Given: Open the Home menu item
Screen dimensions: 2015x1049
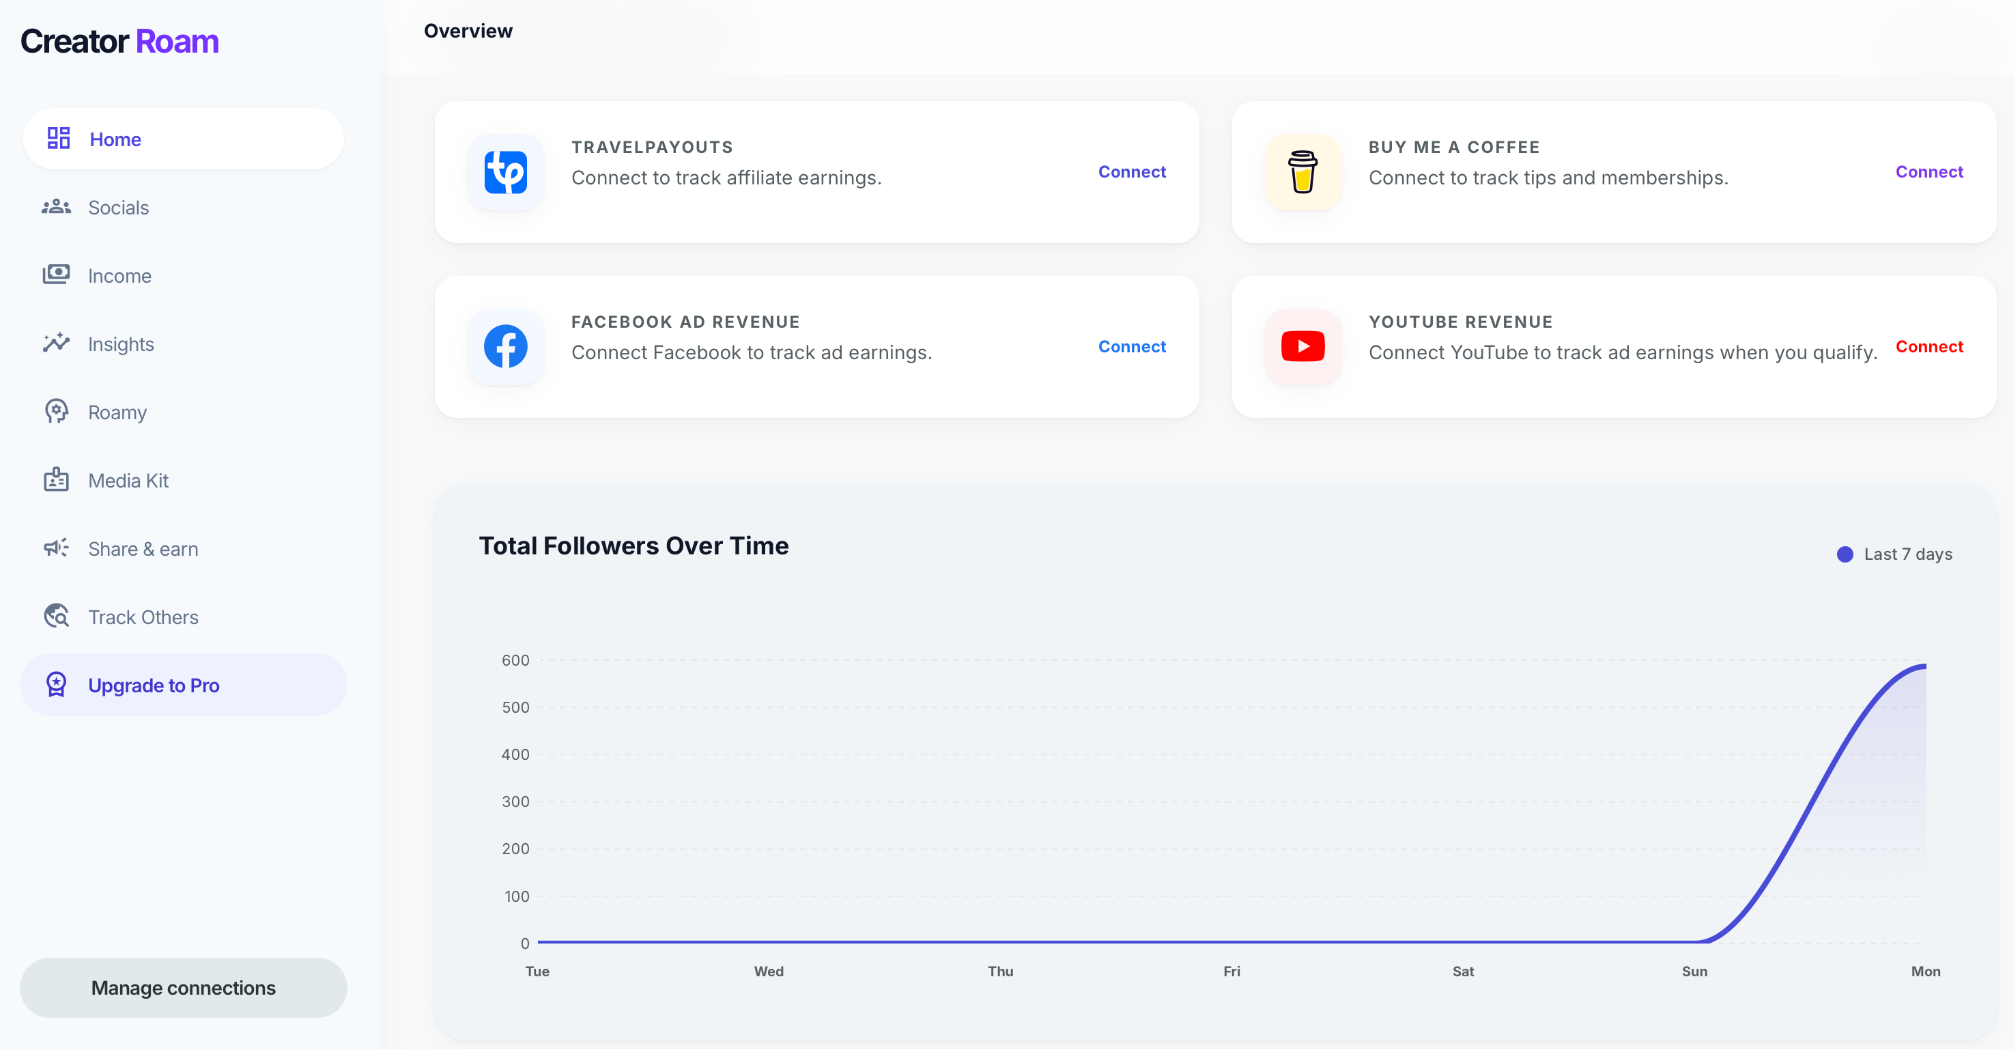Looking at the screenshot, I should (x=183, y=139).
